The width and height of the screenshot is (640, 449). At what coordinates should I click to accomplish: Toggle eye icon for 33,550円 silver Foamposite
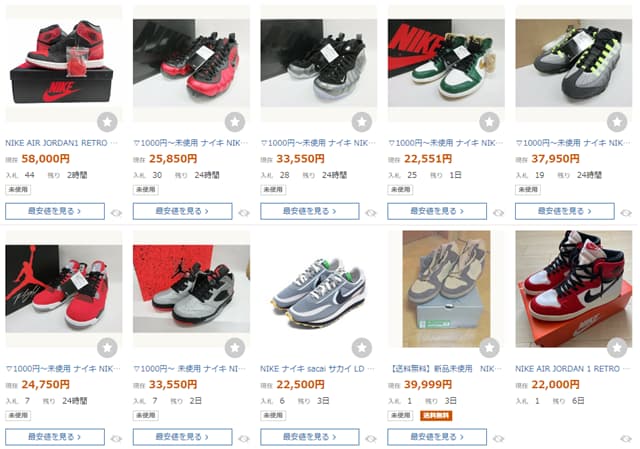(371, 213)
